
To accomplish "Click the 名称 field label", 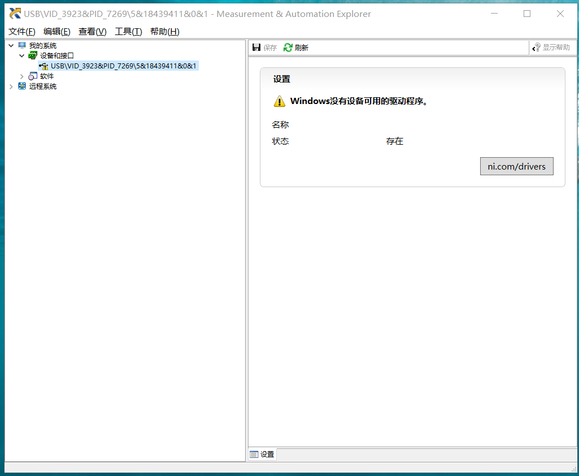I will pyautogui.click(x=280, y=125).
